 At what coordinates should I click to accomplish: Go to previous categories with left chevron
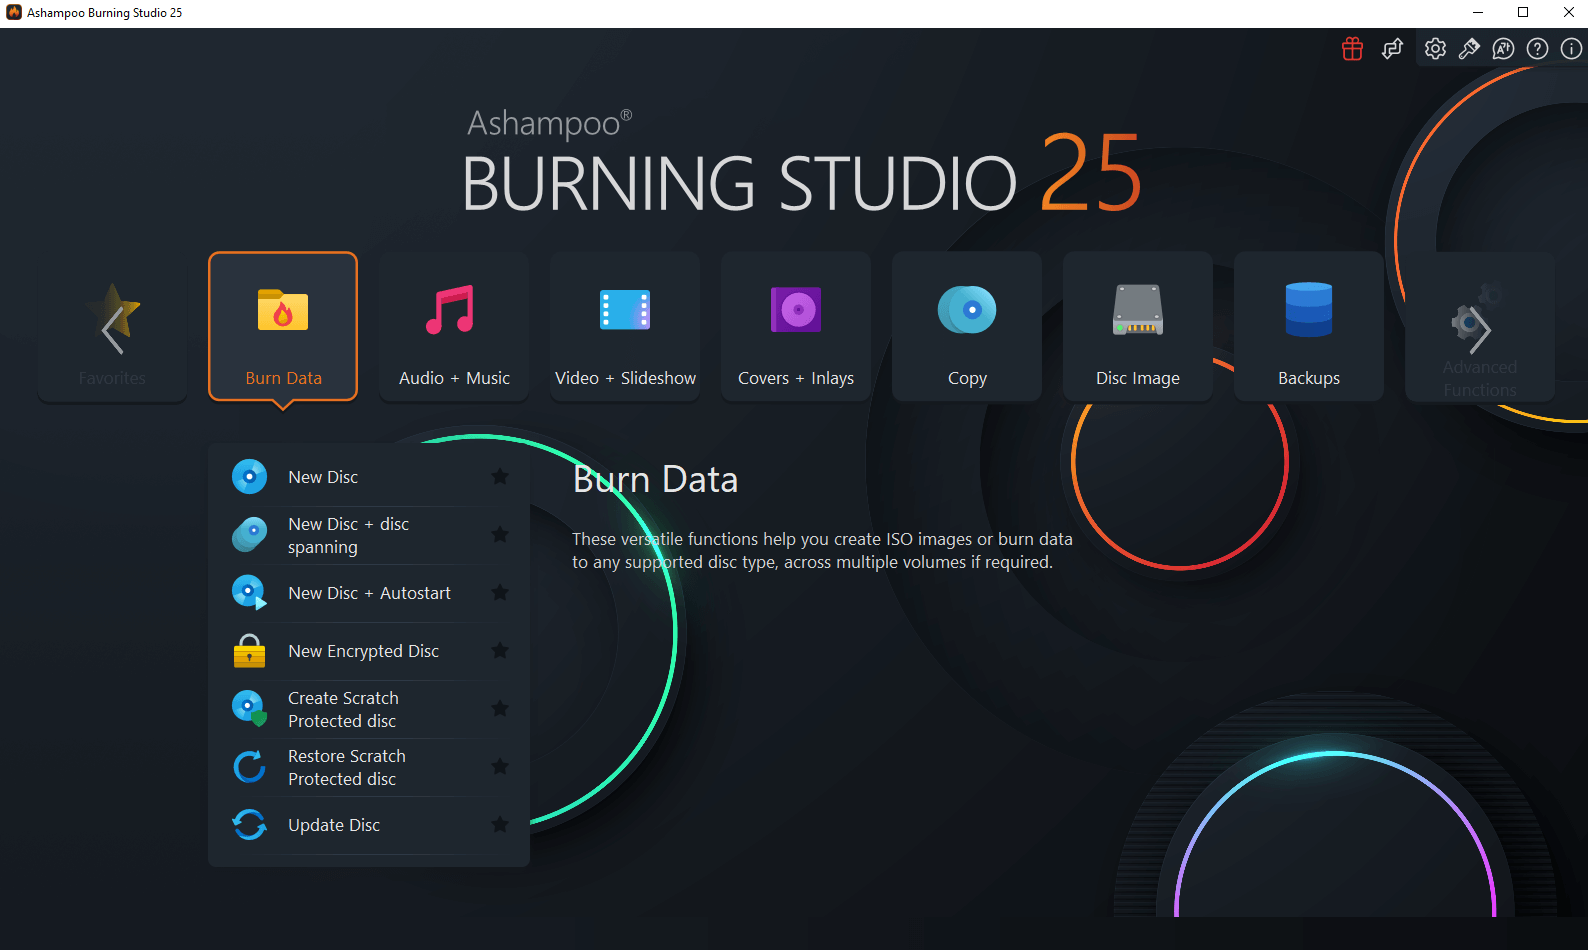click(112, 329)
